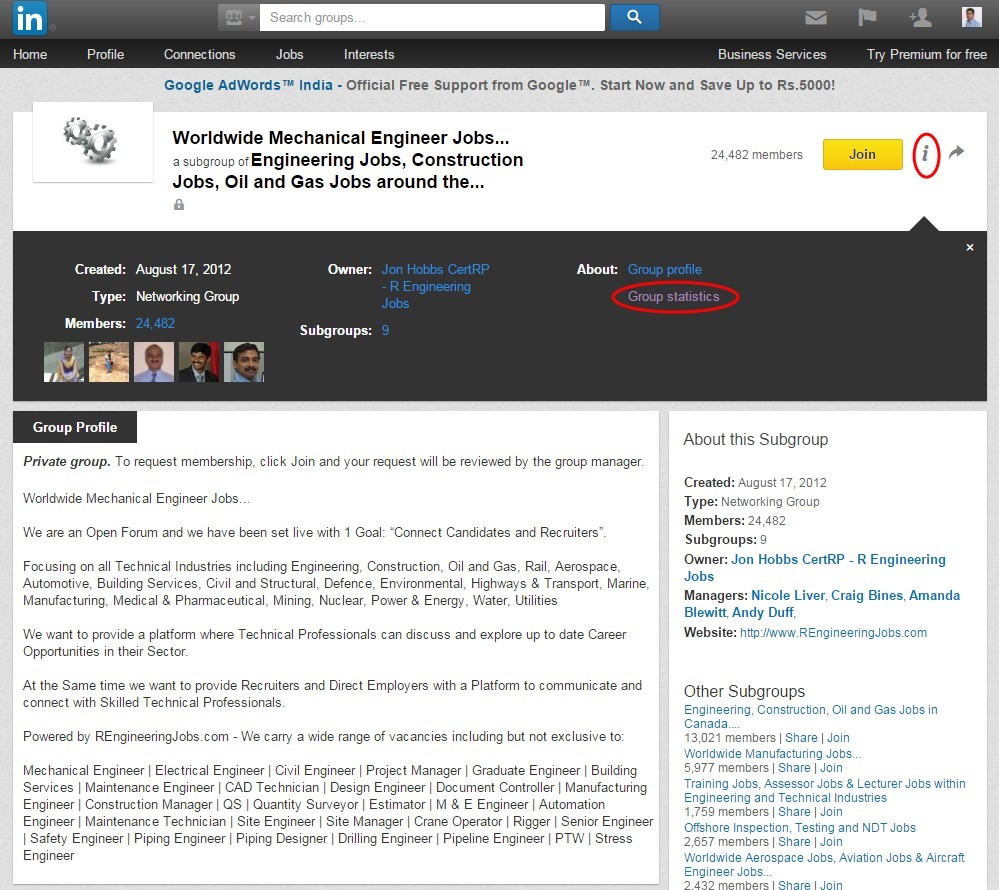Share the 2,657 members subgroup
Screen dimensions: 999x890
[794, 842]
